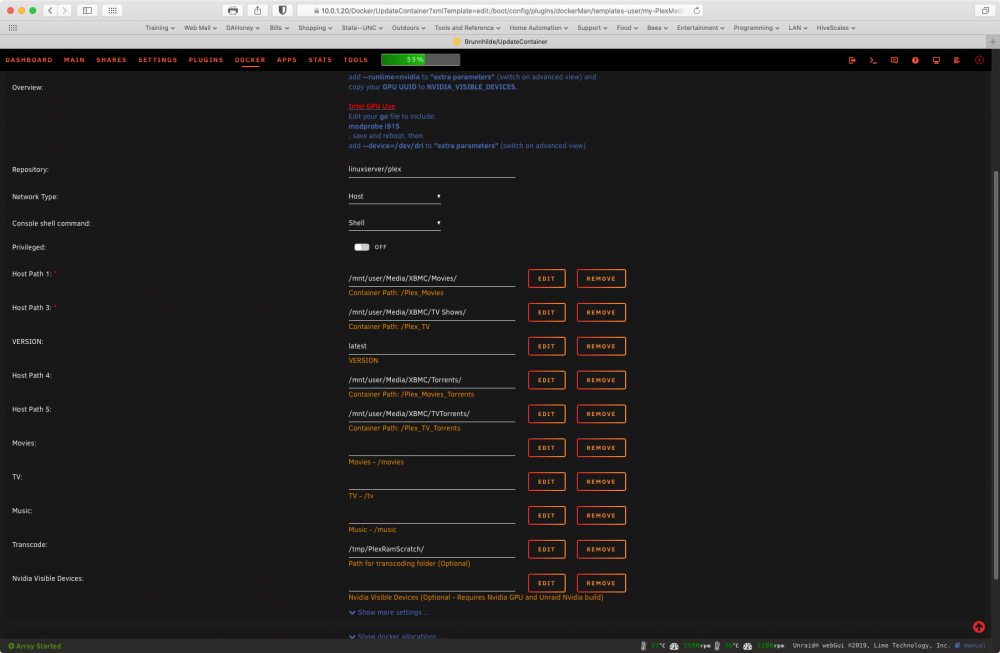Open the Stats tab

[320, 60]
